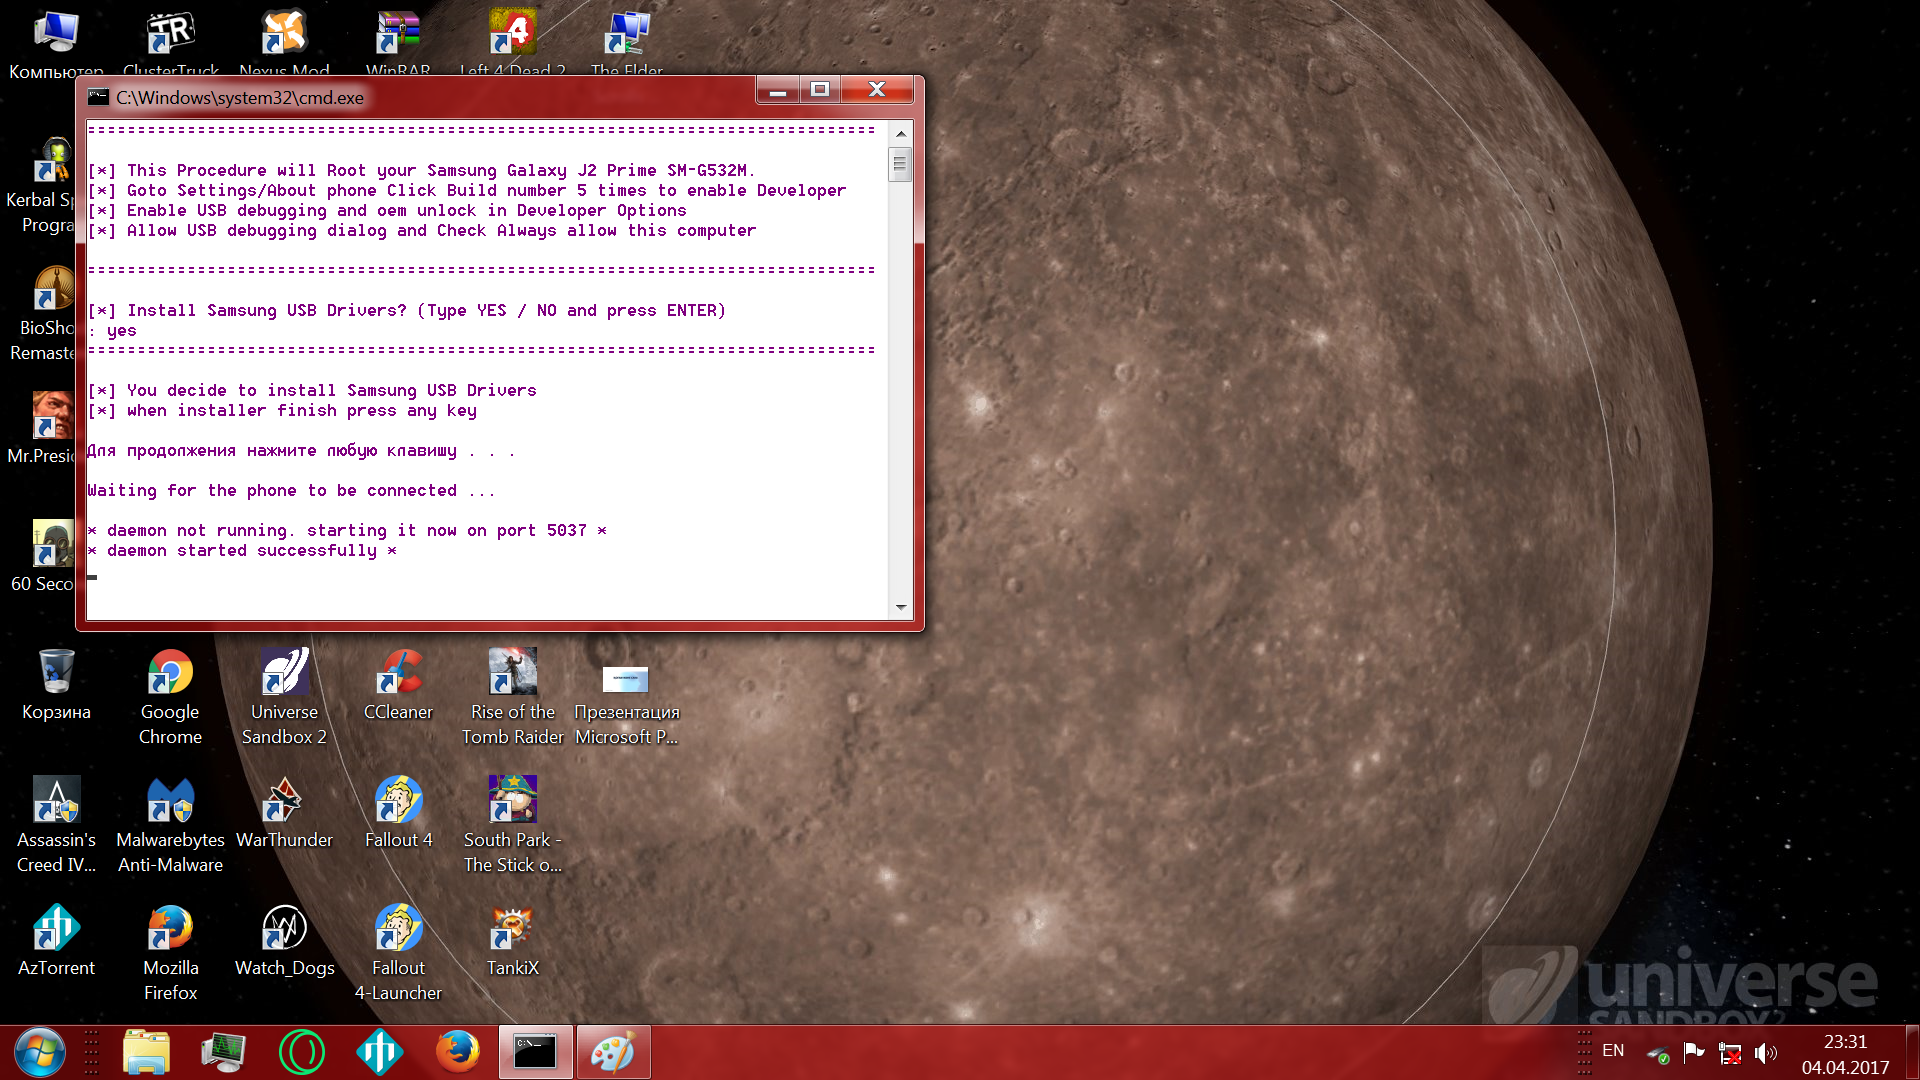Click the 'daemon started successfully' line

click(x=242, y=550)
